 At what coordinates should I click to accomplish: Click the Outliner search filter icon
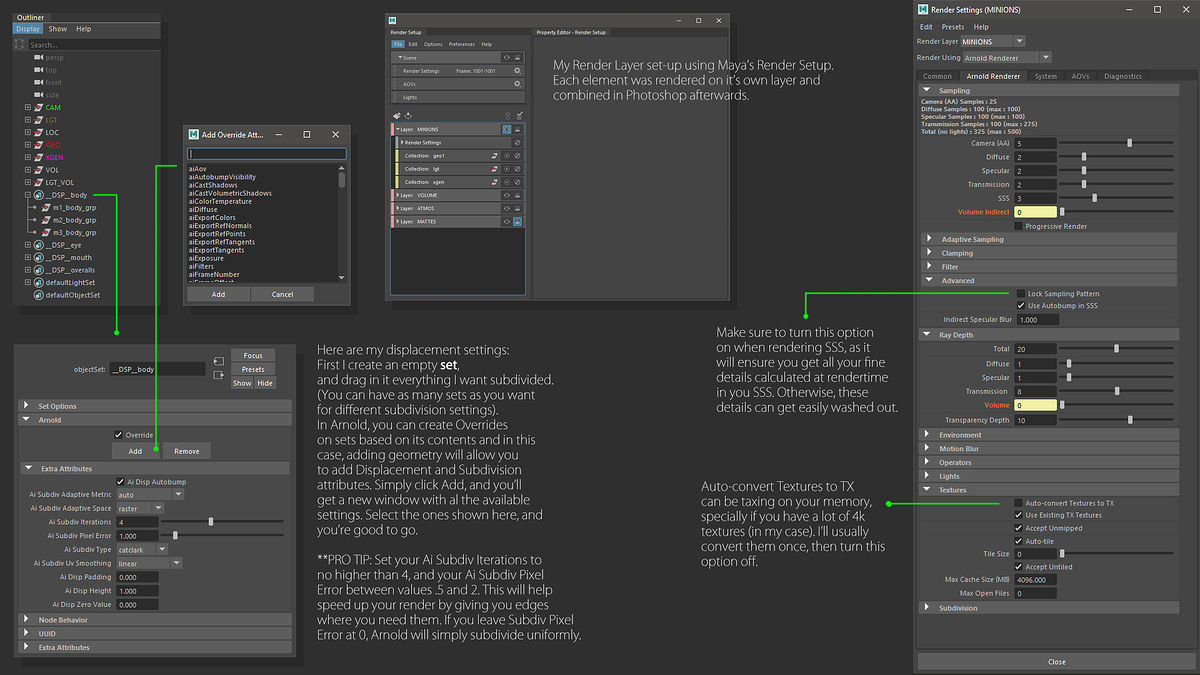pos(21,44)
